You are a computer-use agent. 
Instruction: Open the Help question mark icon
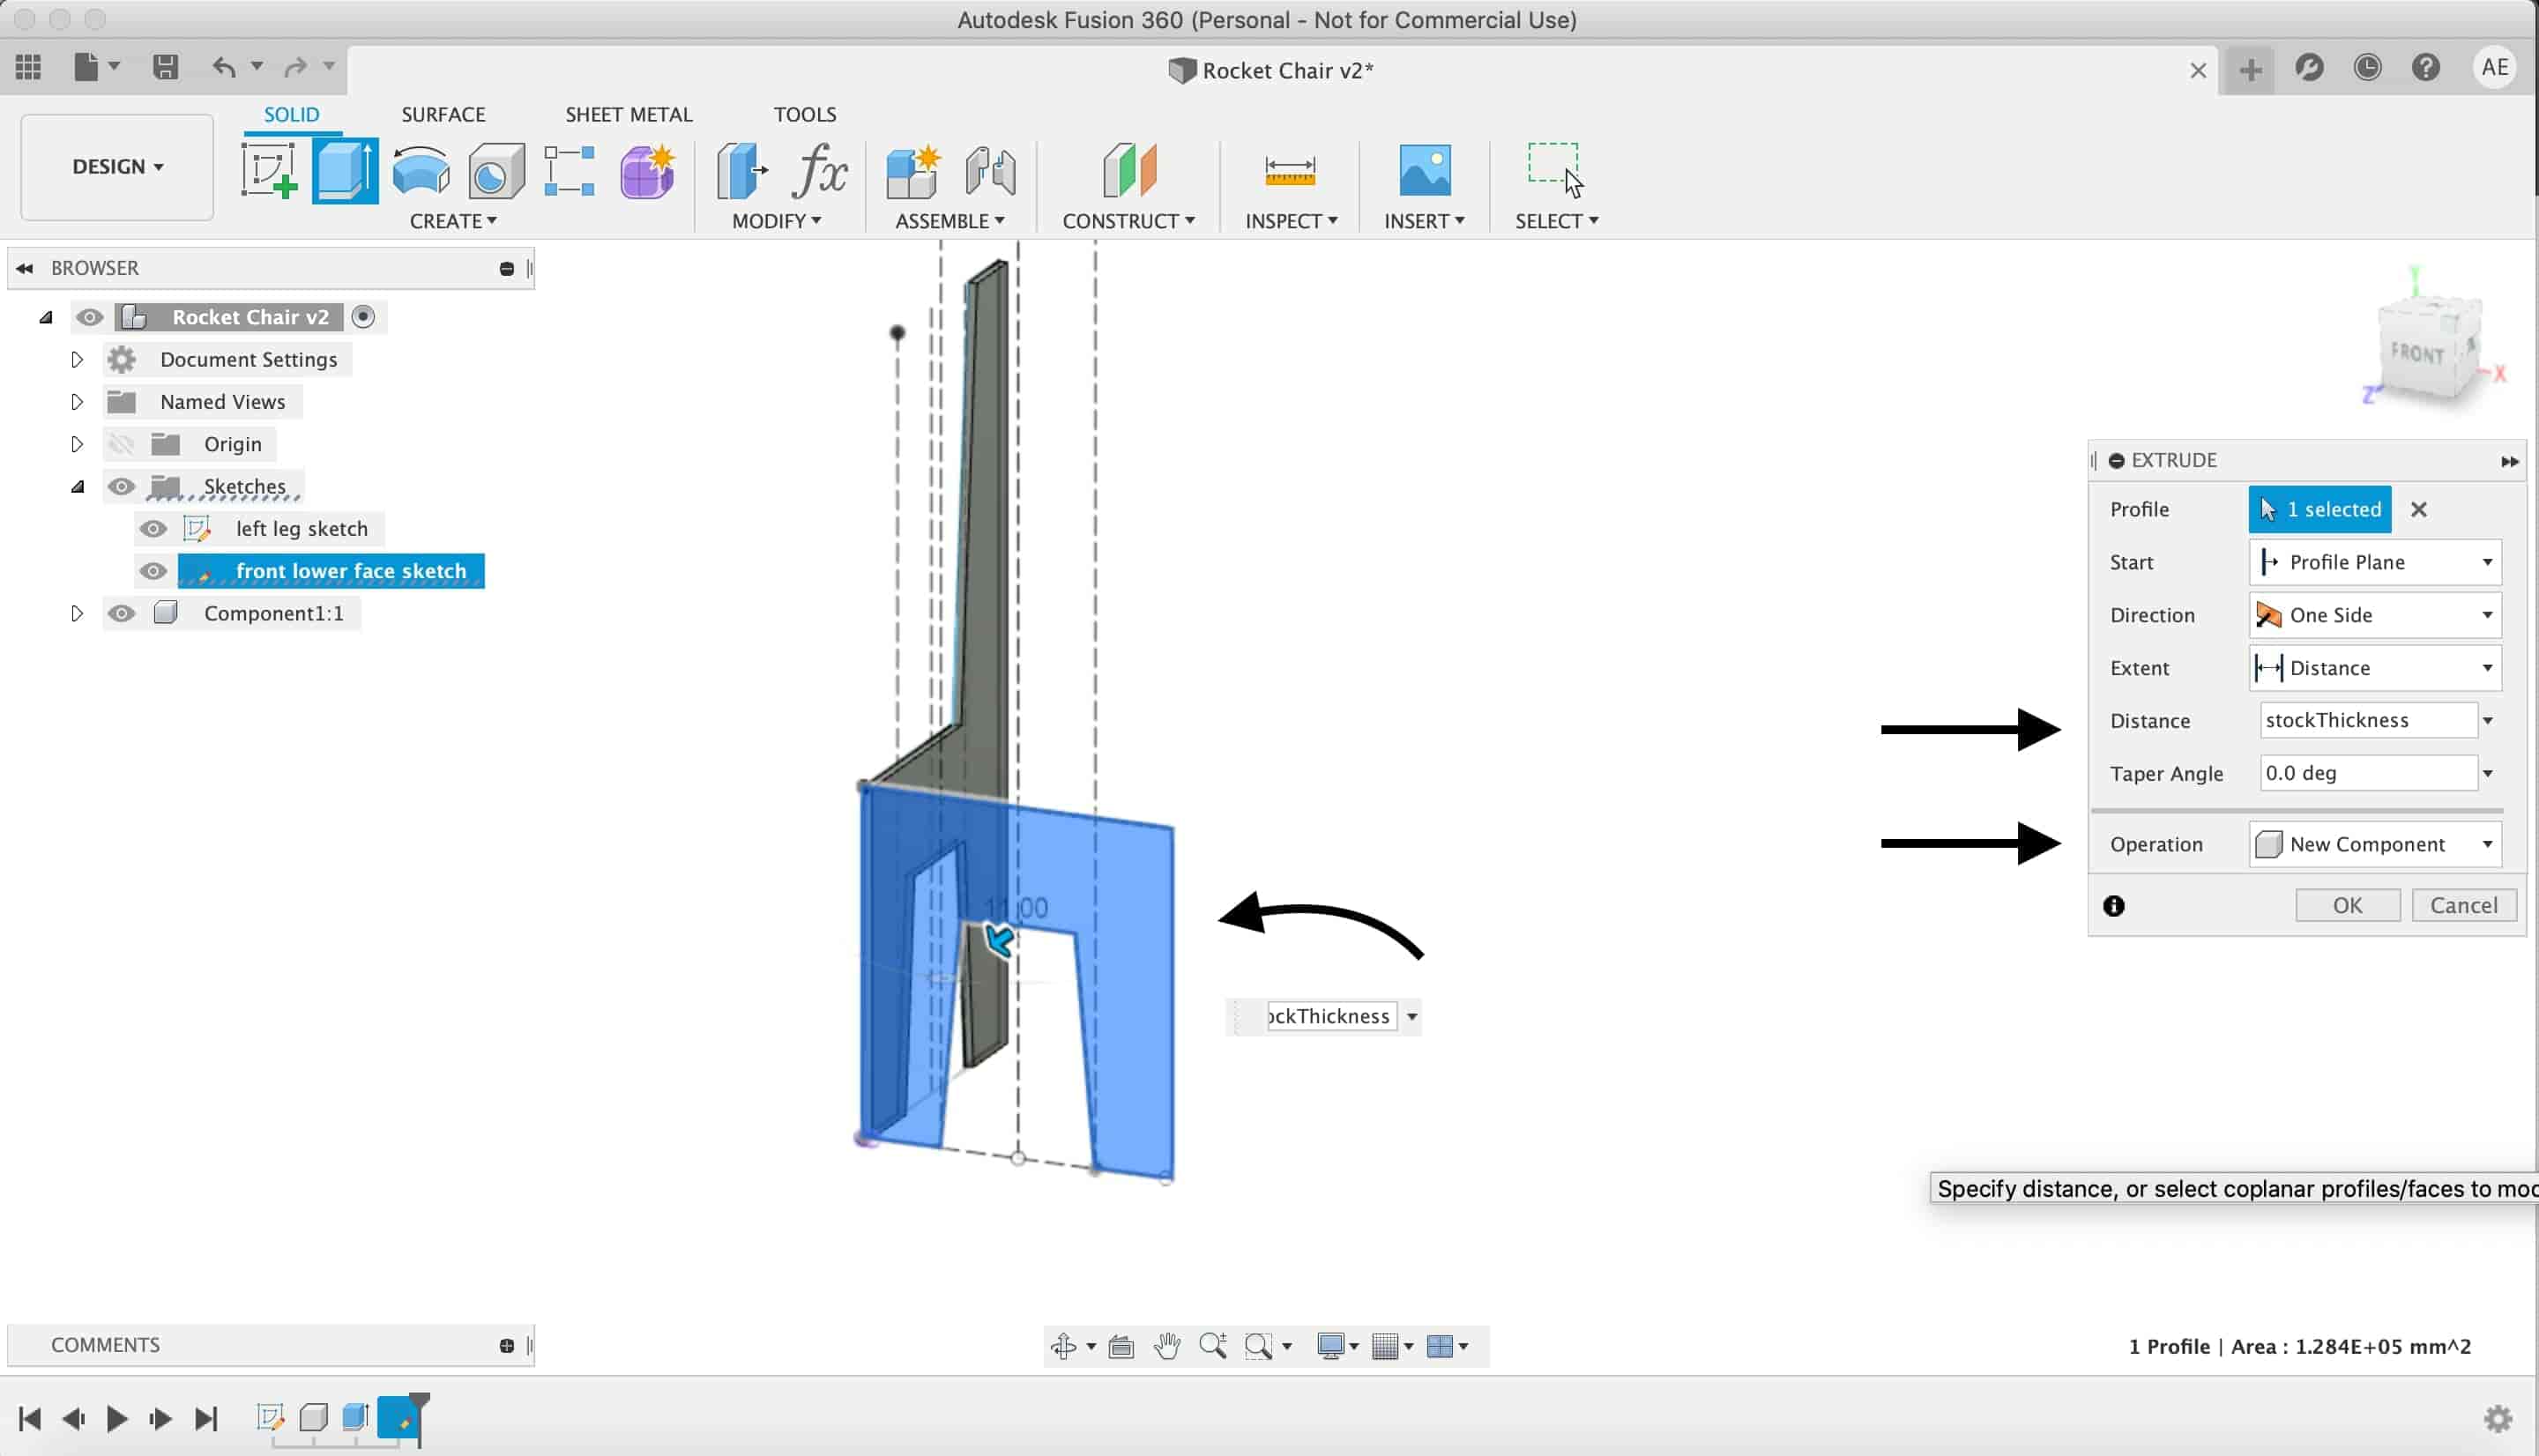[2426, 68]
